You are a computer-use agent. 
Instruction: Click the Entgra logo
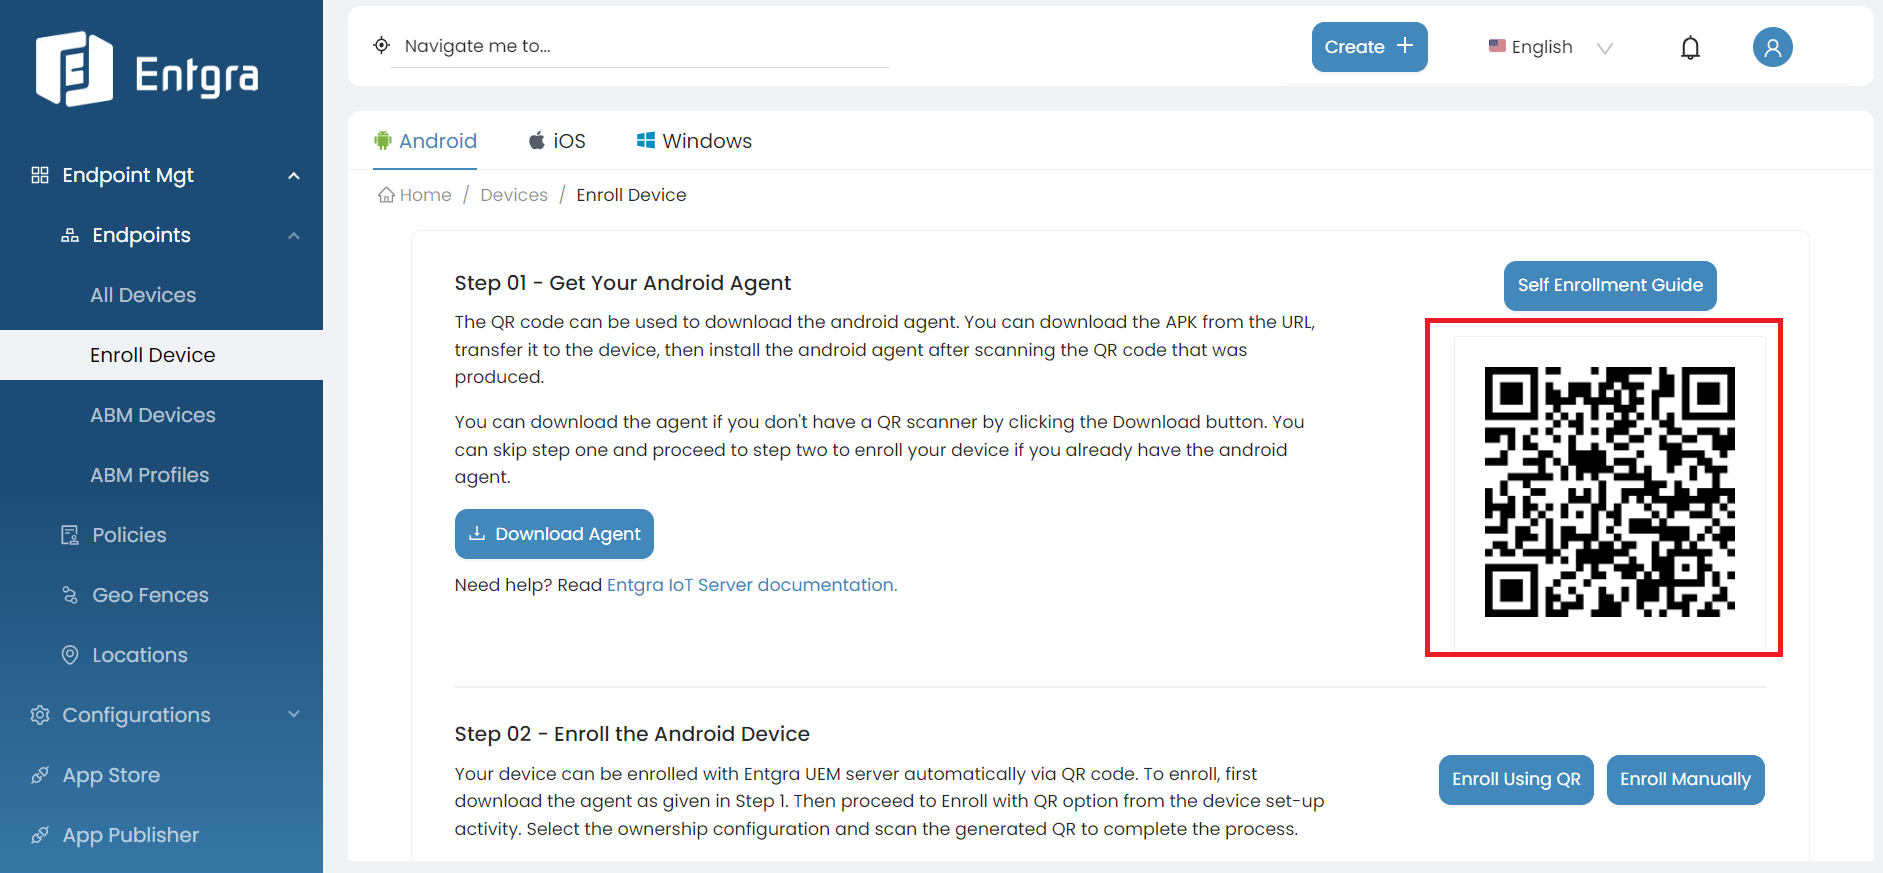[x=147, y=68]
